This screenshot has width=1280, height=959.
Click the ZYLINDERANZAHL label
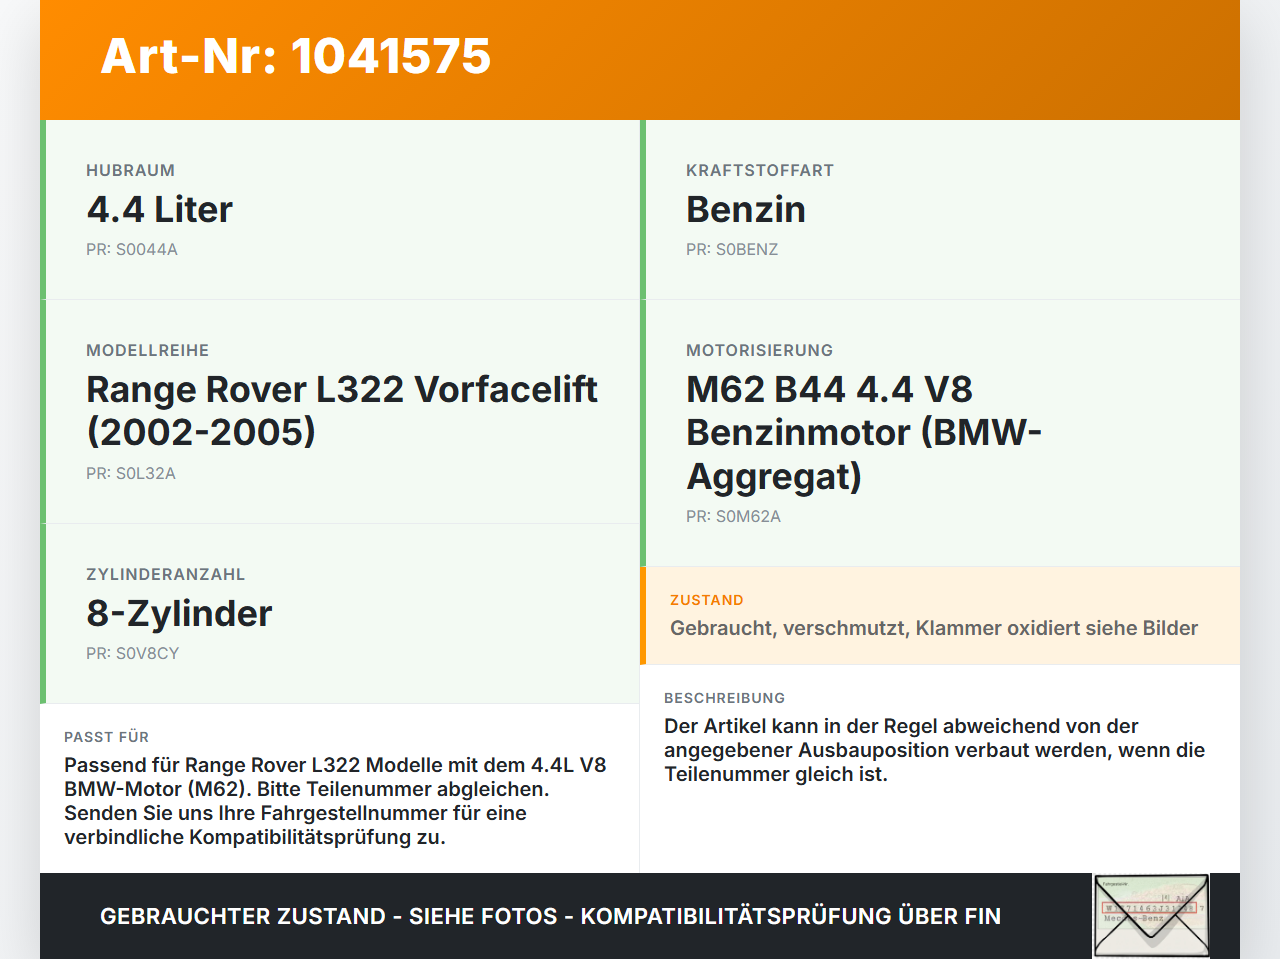click(x=165, y=574)
